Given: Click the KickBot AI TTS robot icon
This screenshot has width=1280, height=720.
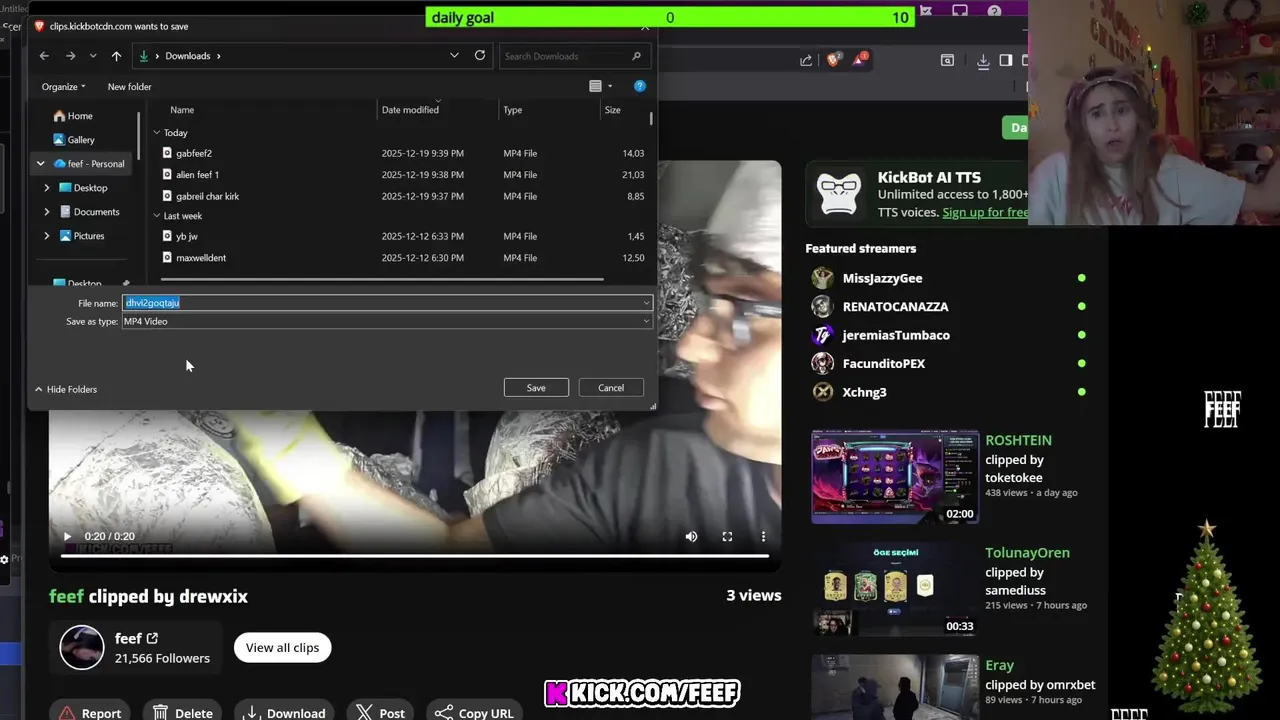Looking at the screenshot, I should (839, 194).
